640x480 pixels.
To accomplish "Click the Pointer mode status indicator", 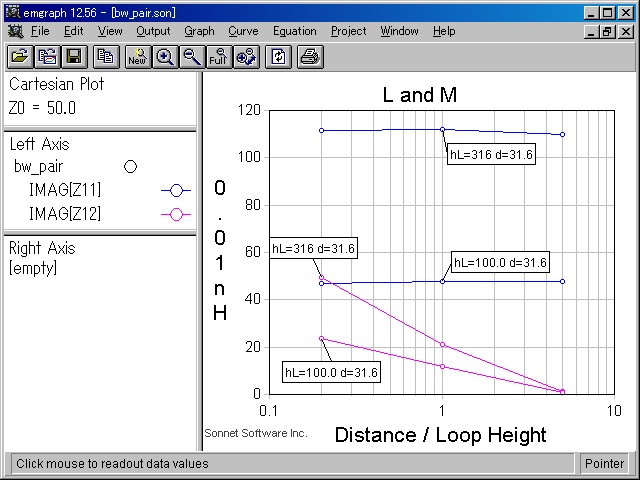I will [x=604, y=464].
